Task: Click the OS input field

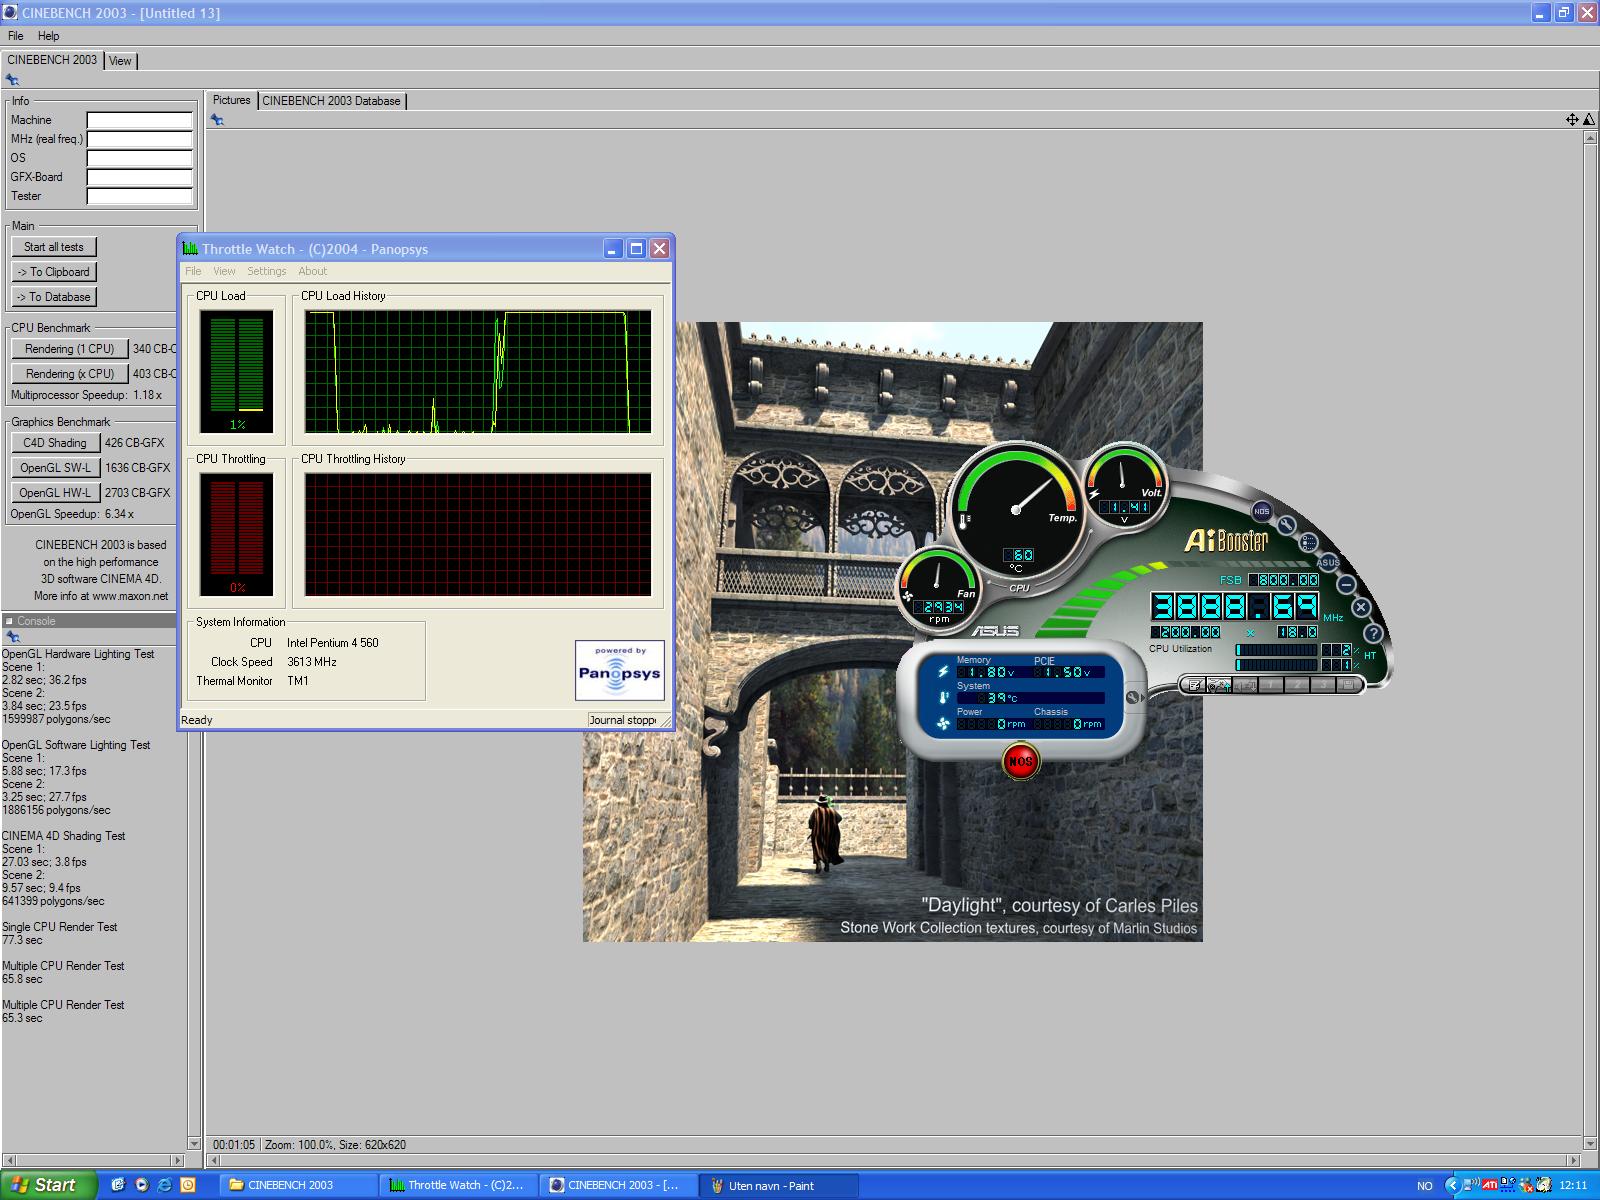Action: tap(139, 158)
